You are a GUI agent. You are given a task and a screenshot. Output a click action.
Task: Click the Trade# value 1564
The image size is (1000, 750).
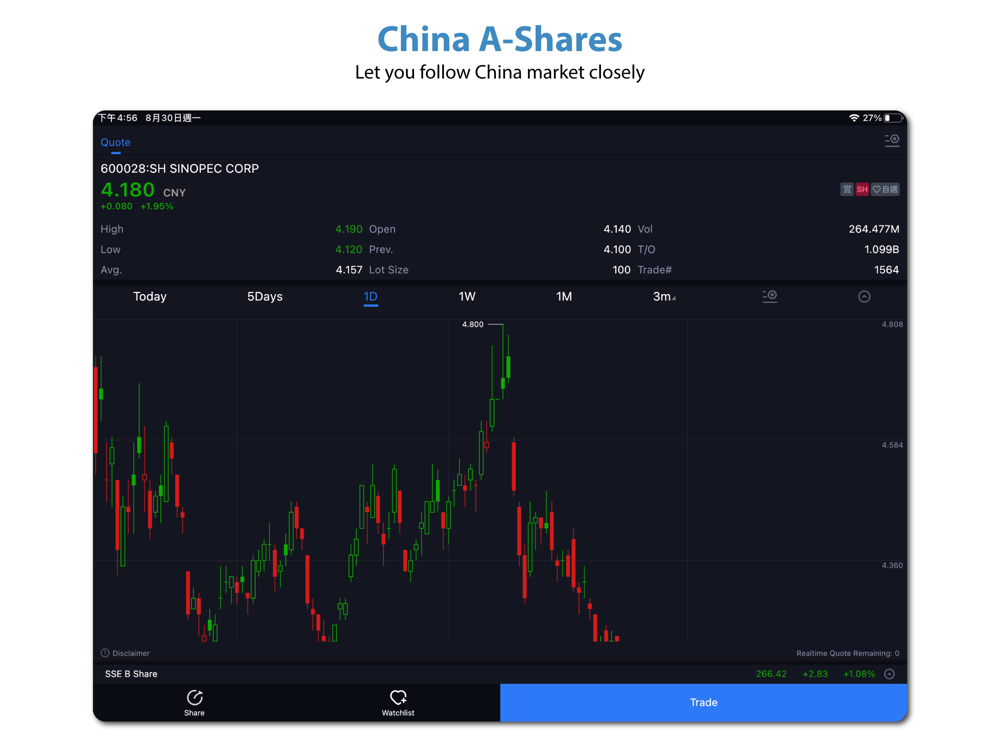pyautogui.click(x=886, y=270)
